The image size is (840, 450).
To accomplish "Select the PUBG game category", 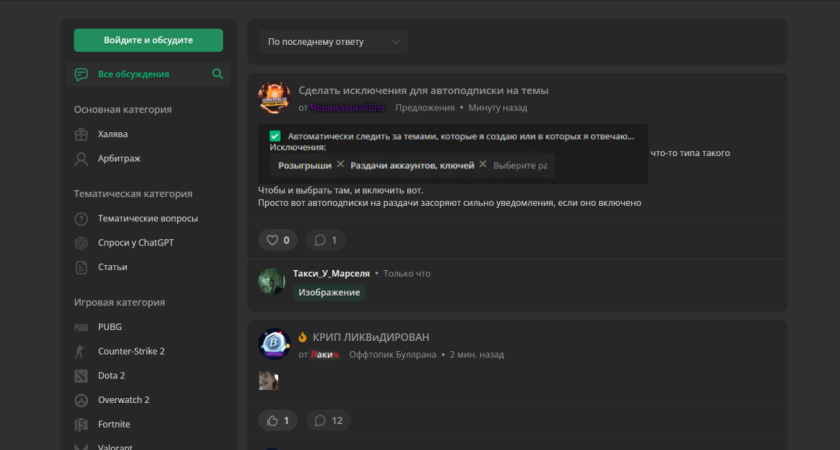I will click(110, 327).
